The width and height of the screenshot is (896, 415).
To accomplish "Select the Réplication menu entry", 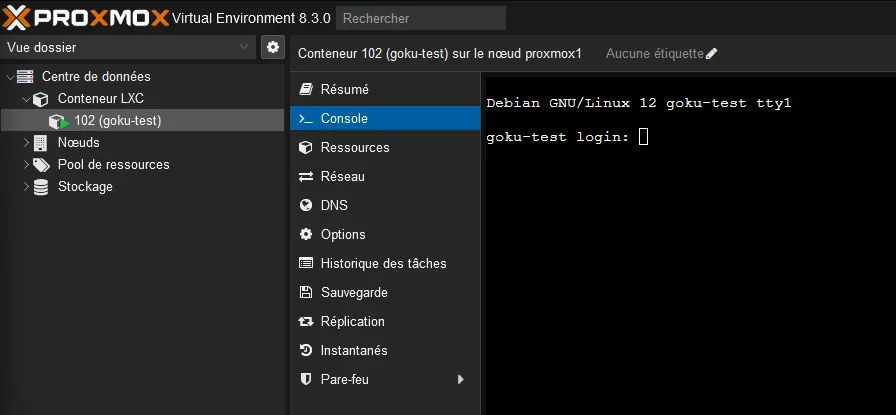I will (x=352, y=321).
